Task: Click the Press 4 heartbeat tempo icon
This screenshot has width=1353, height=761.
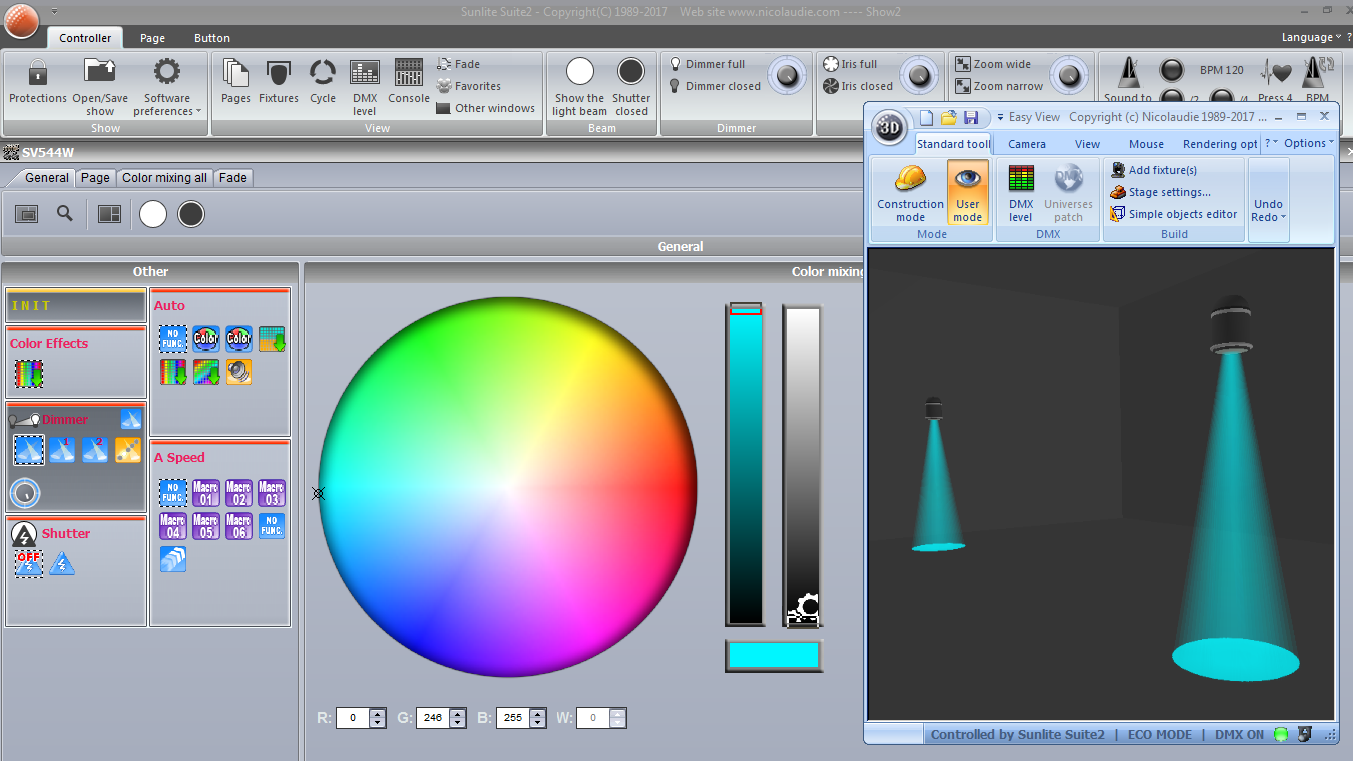Action: click(x=1275, y=72)
